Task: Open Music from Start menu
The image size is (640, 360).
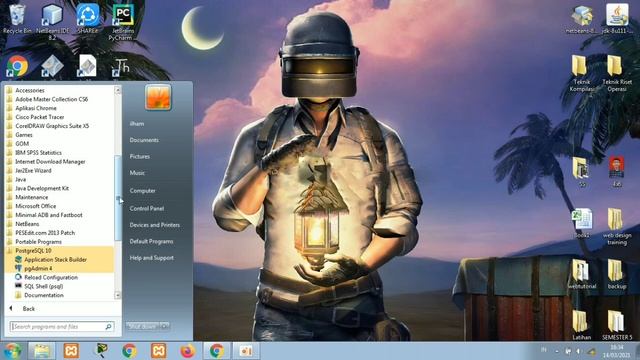Action: point(137,173)
